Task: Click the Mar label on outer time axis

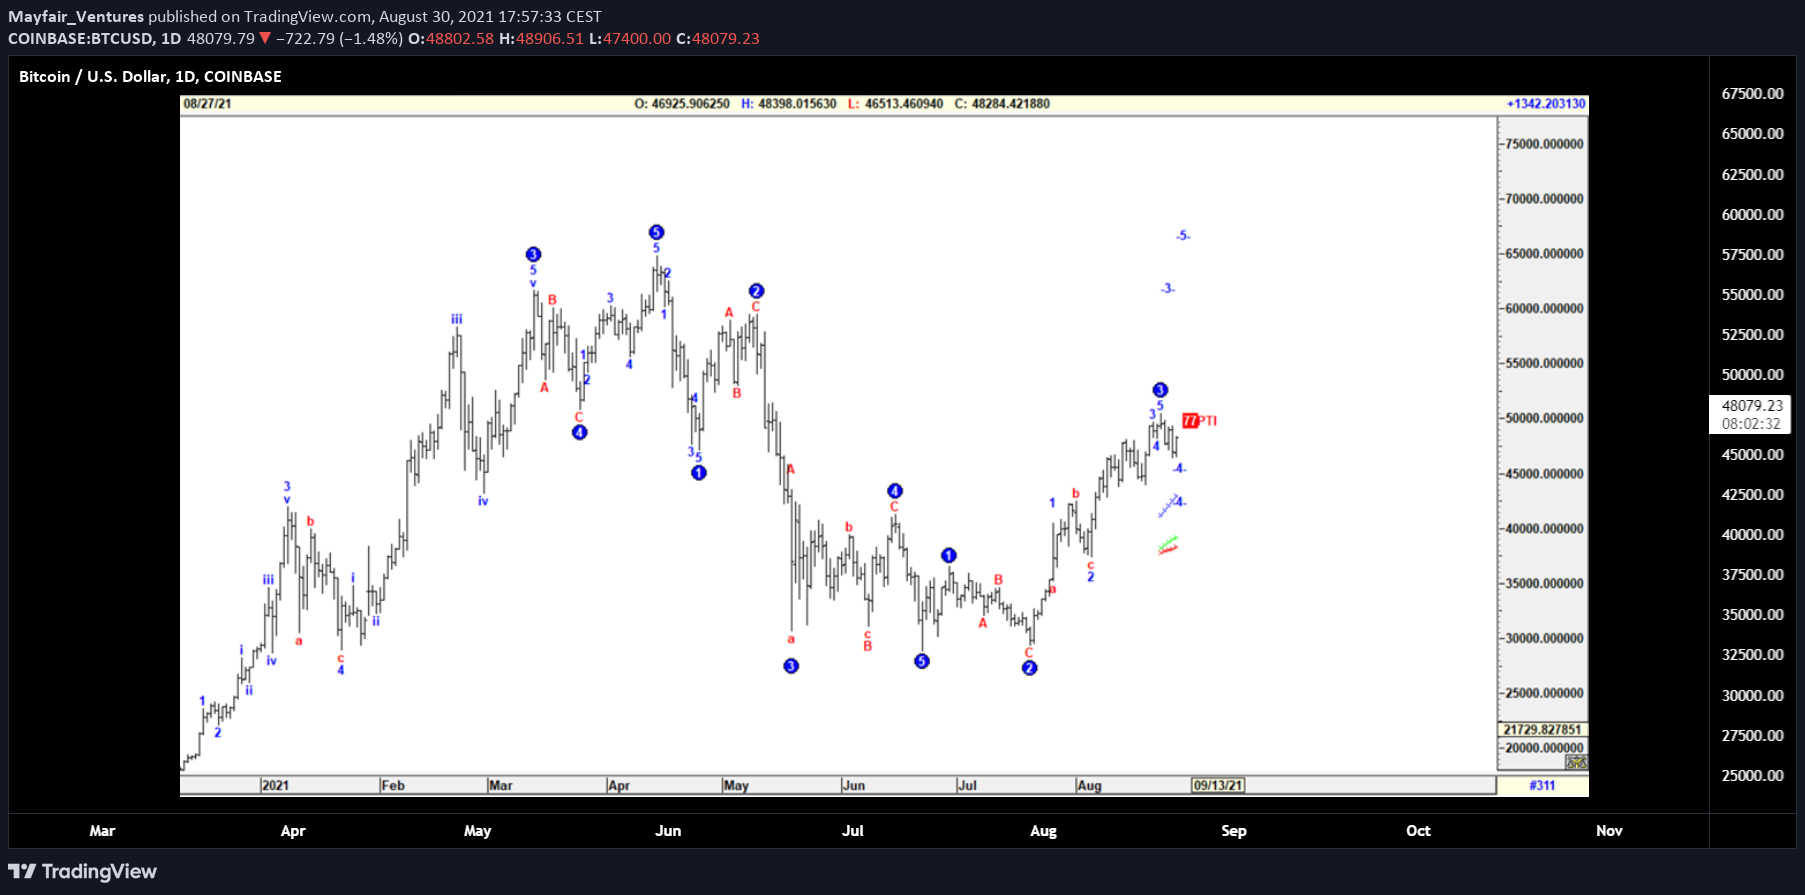Action: tap(102, 830)
